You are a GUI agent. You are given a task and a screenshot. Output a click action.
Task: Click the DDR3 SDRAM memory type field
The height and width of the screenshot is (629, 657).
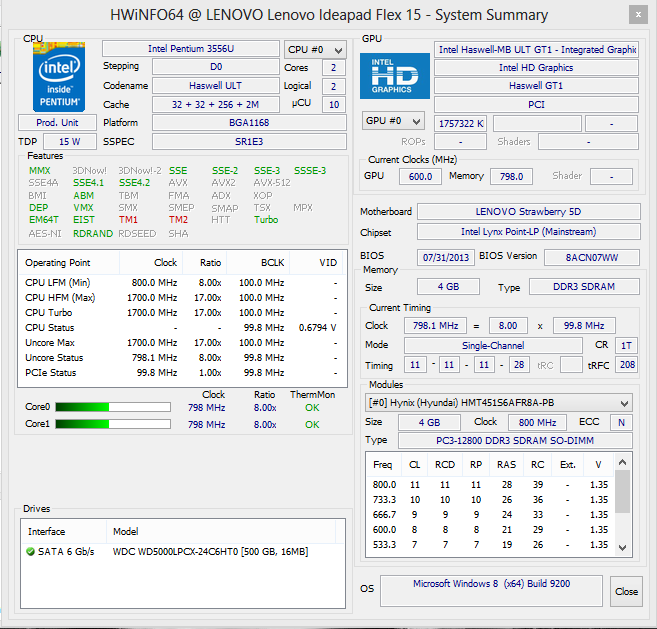pyautogui.click(x=584, y=287)
